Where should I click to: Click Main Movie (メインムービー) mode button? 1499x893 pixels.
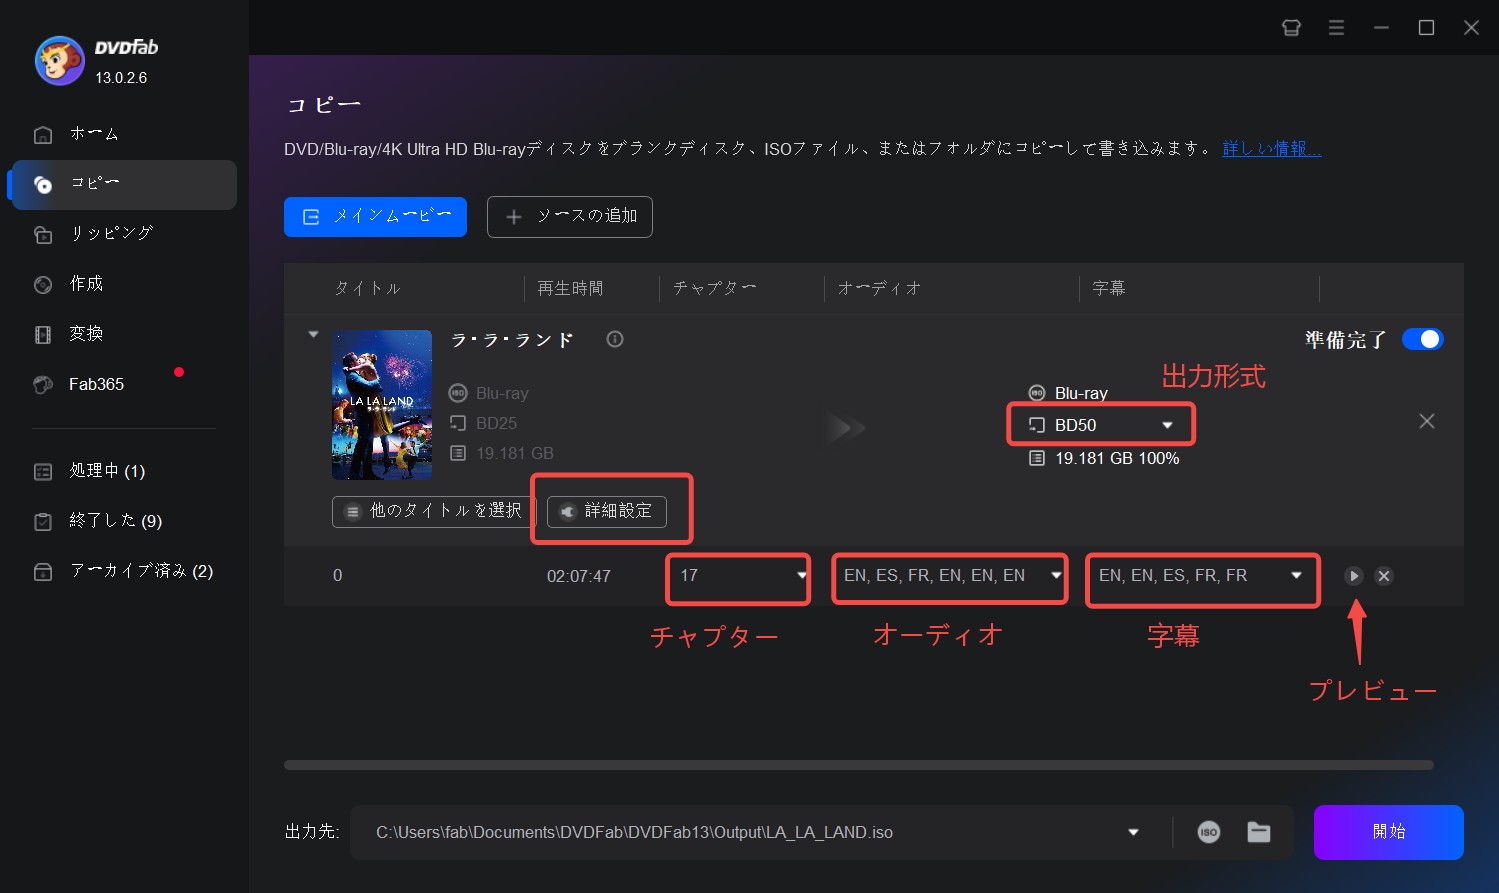click(375, 217)
